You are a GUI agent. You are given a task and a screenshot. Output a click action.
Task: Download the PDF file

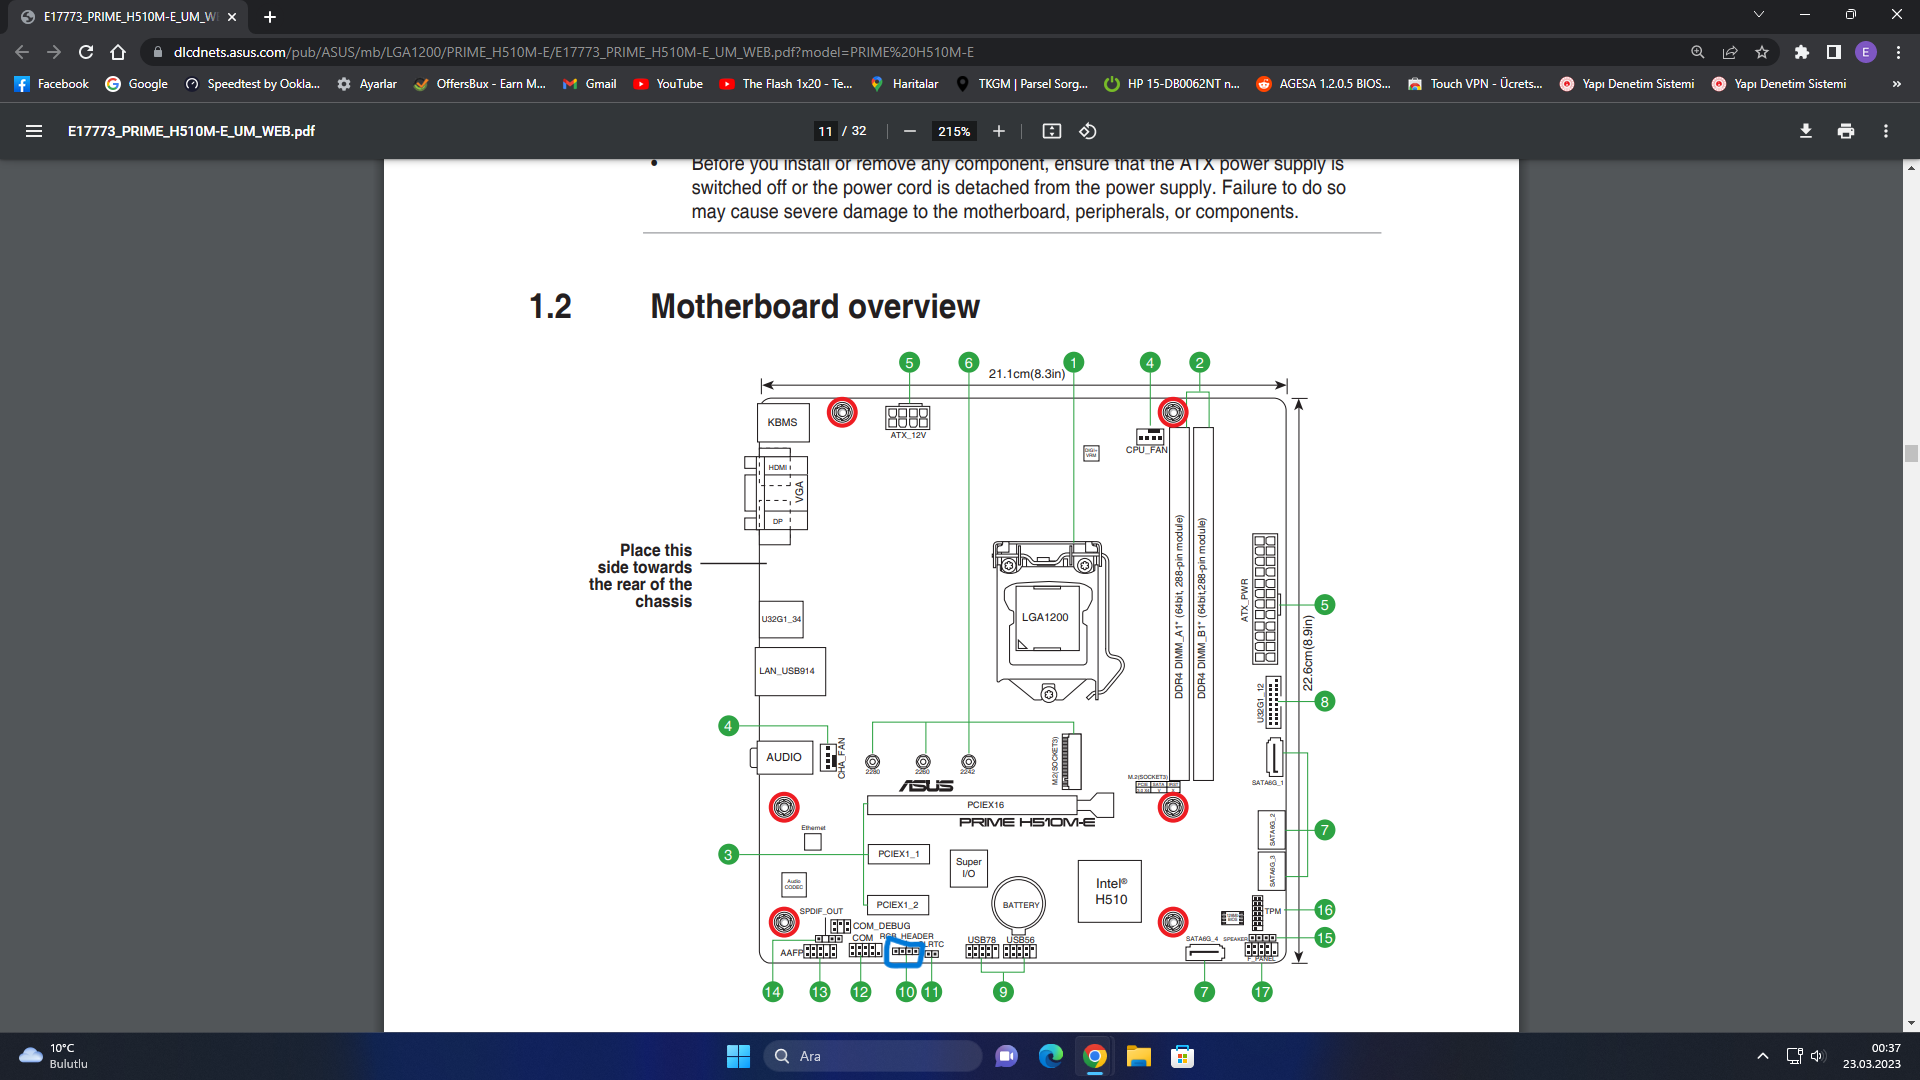[1805, 131]
